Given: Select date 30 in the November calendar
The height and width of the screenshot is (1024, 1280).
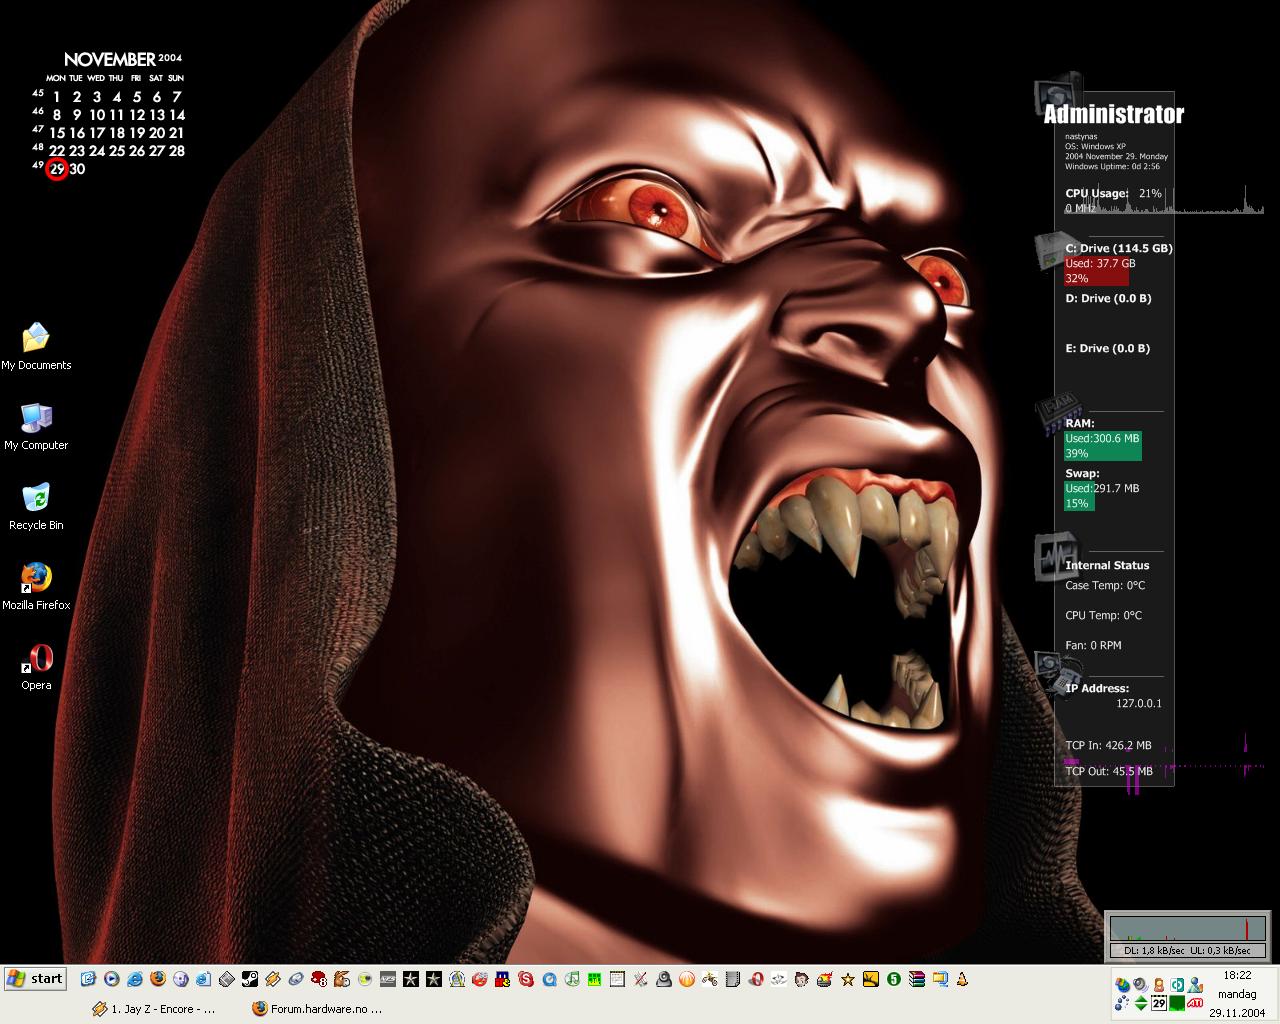Looking at the screenshot, I should coord(77,169).
